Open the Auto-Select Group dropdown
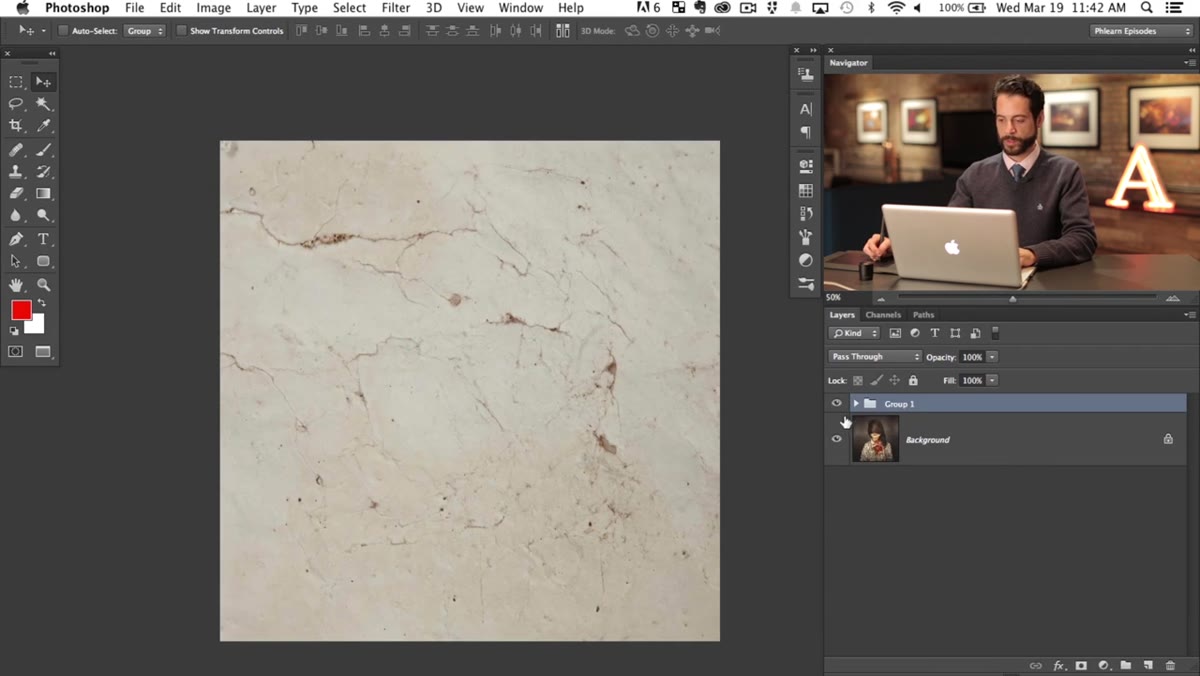The image size is (1200, 676). pos(145,31)
